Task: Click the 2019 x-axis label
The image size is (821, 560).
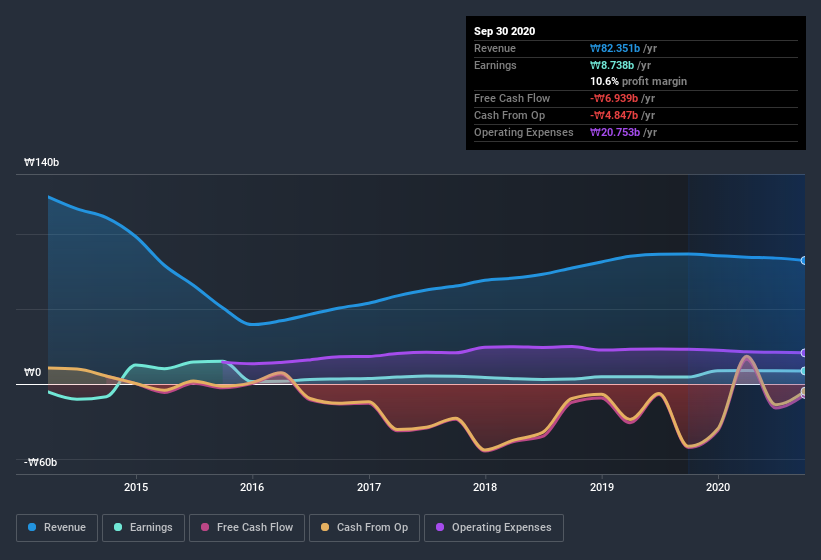Action: (x=602, y=487)
